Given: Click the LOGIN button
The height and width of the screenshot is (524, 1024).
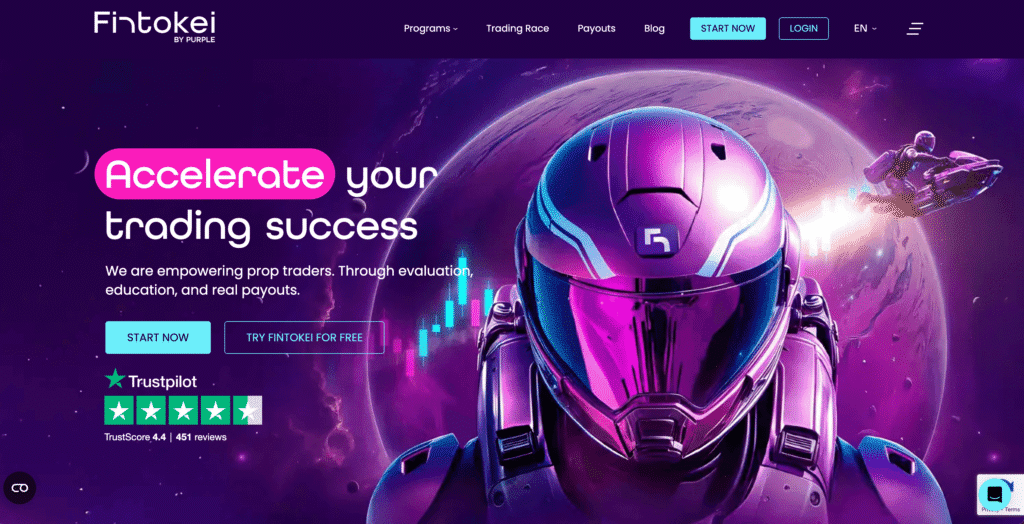Looking at the screenshot, I should 803,29.
